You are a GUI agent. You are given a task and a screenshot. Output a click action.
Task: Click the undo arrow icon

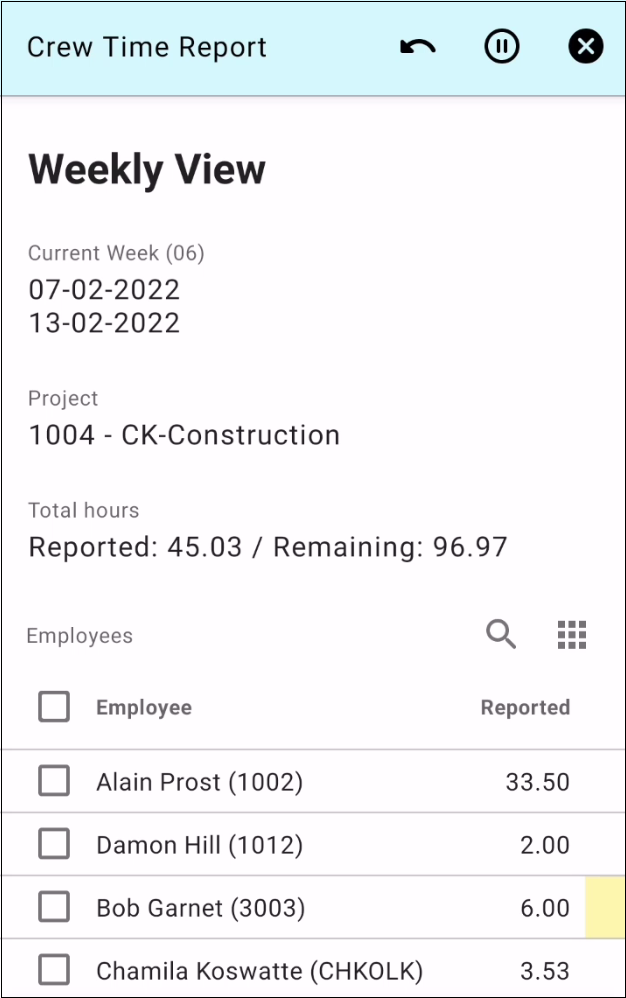(x=417, y=47)
